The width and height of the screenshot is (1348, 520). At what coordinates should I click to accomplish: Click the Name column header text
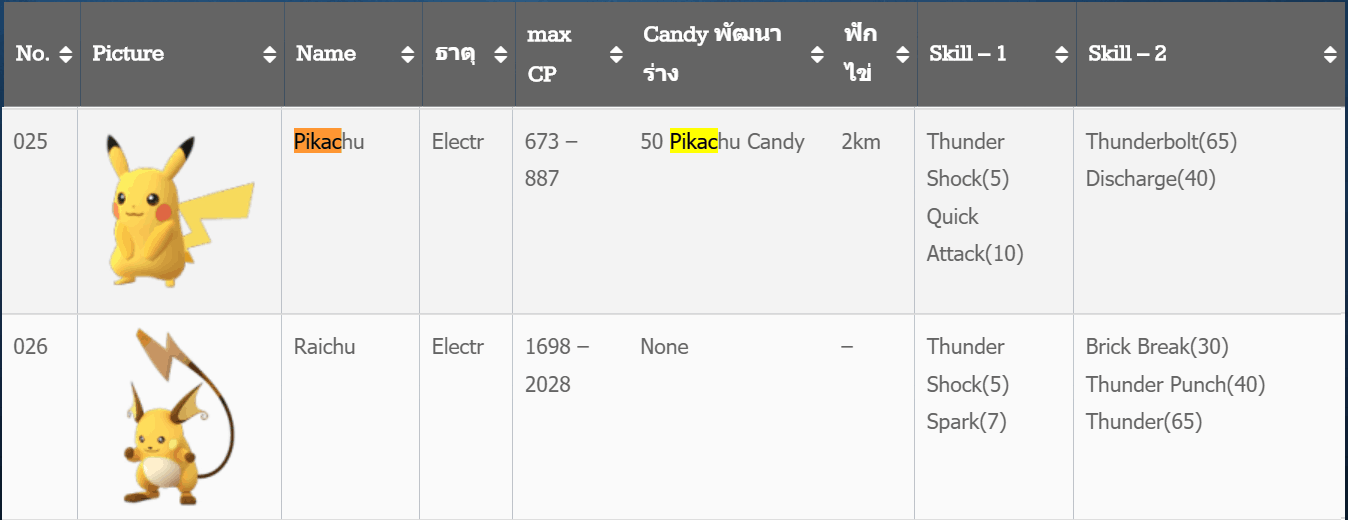(x=326, y=54)
